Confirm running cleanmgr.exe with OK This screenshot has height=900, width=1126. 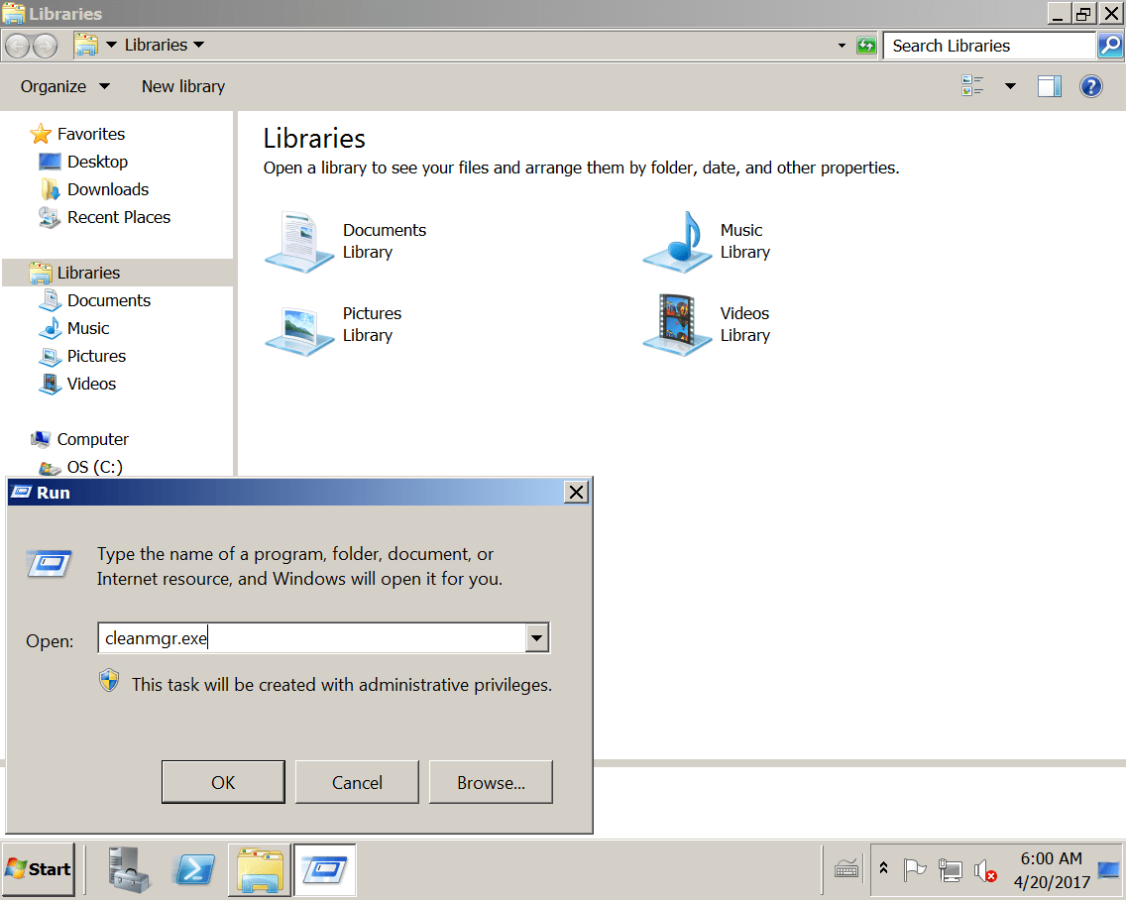click(x=222, y=781)
